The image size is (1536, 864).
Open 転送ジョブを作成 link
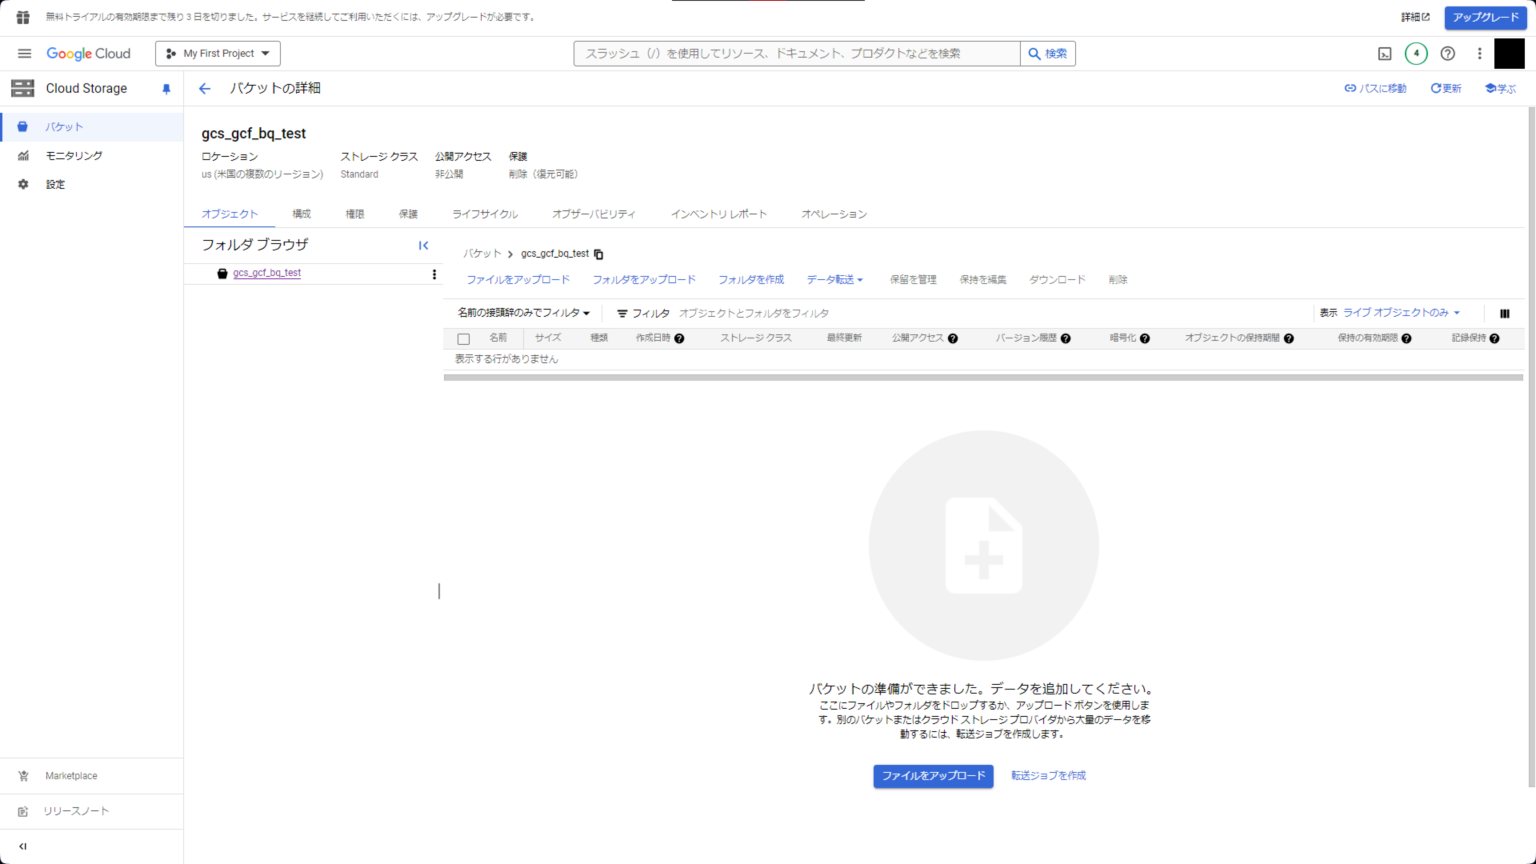(x=1047, y=776)
